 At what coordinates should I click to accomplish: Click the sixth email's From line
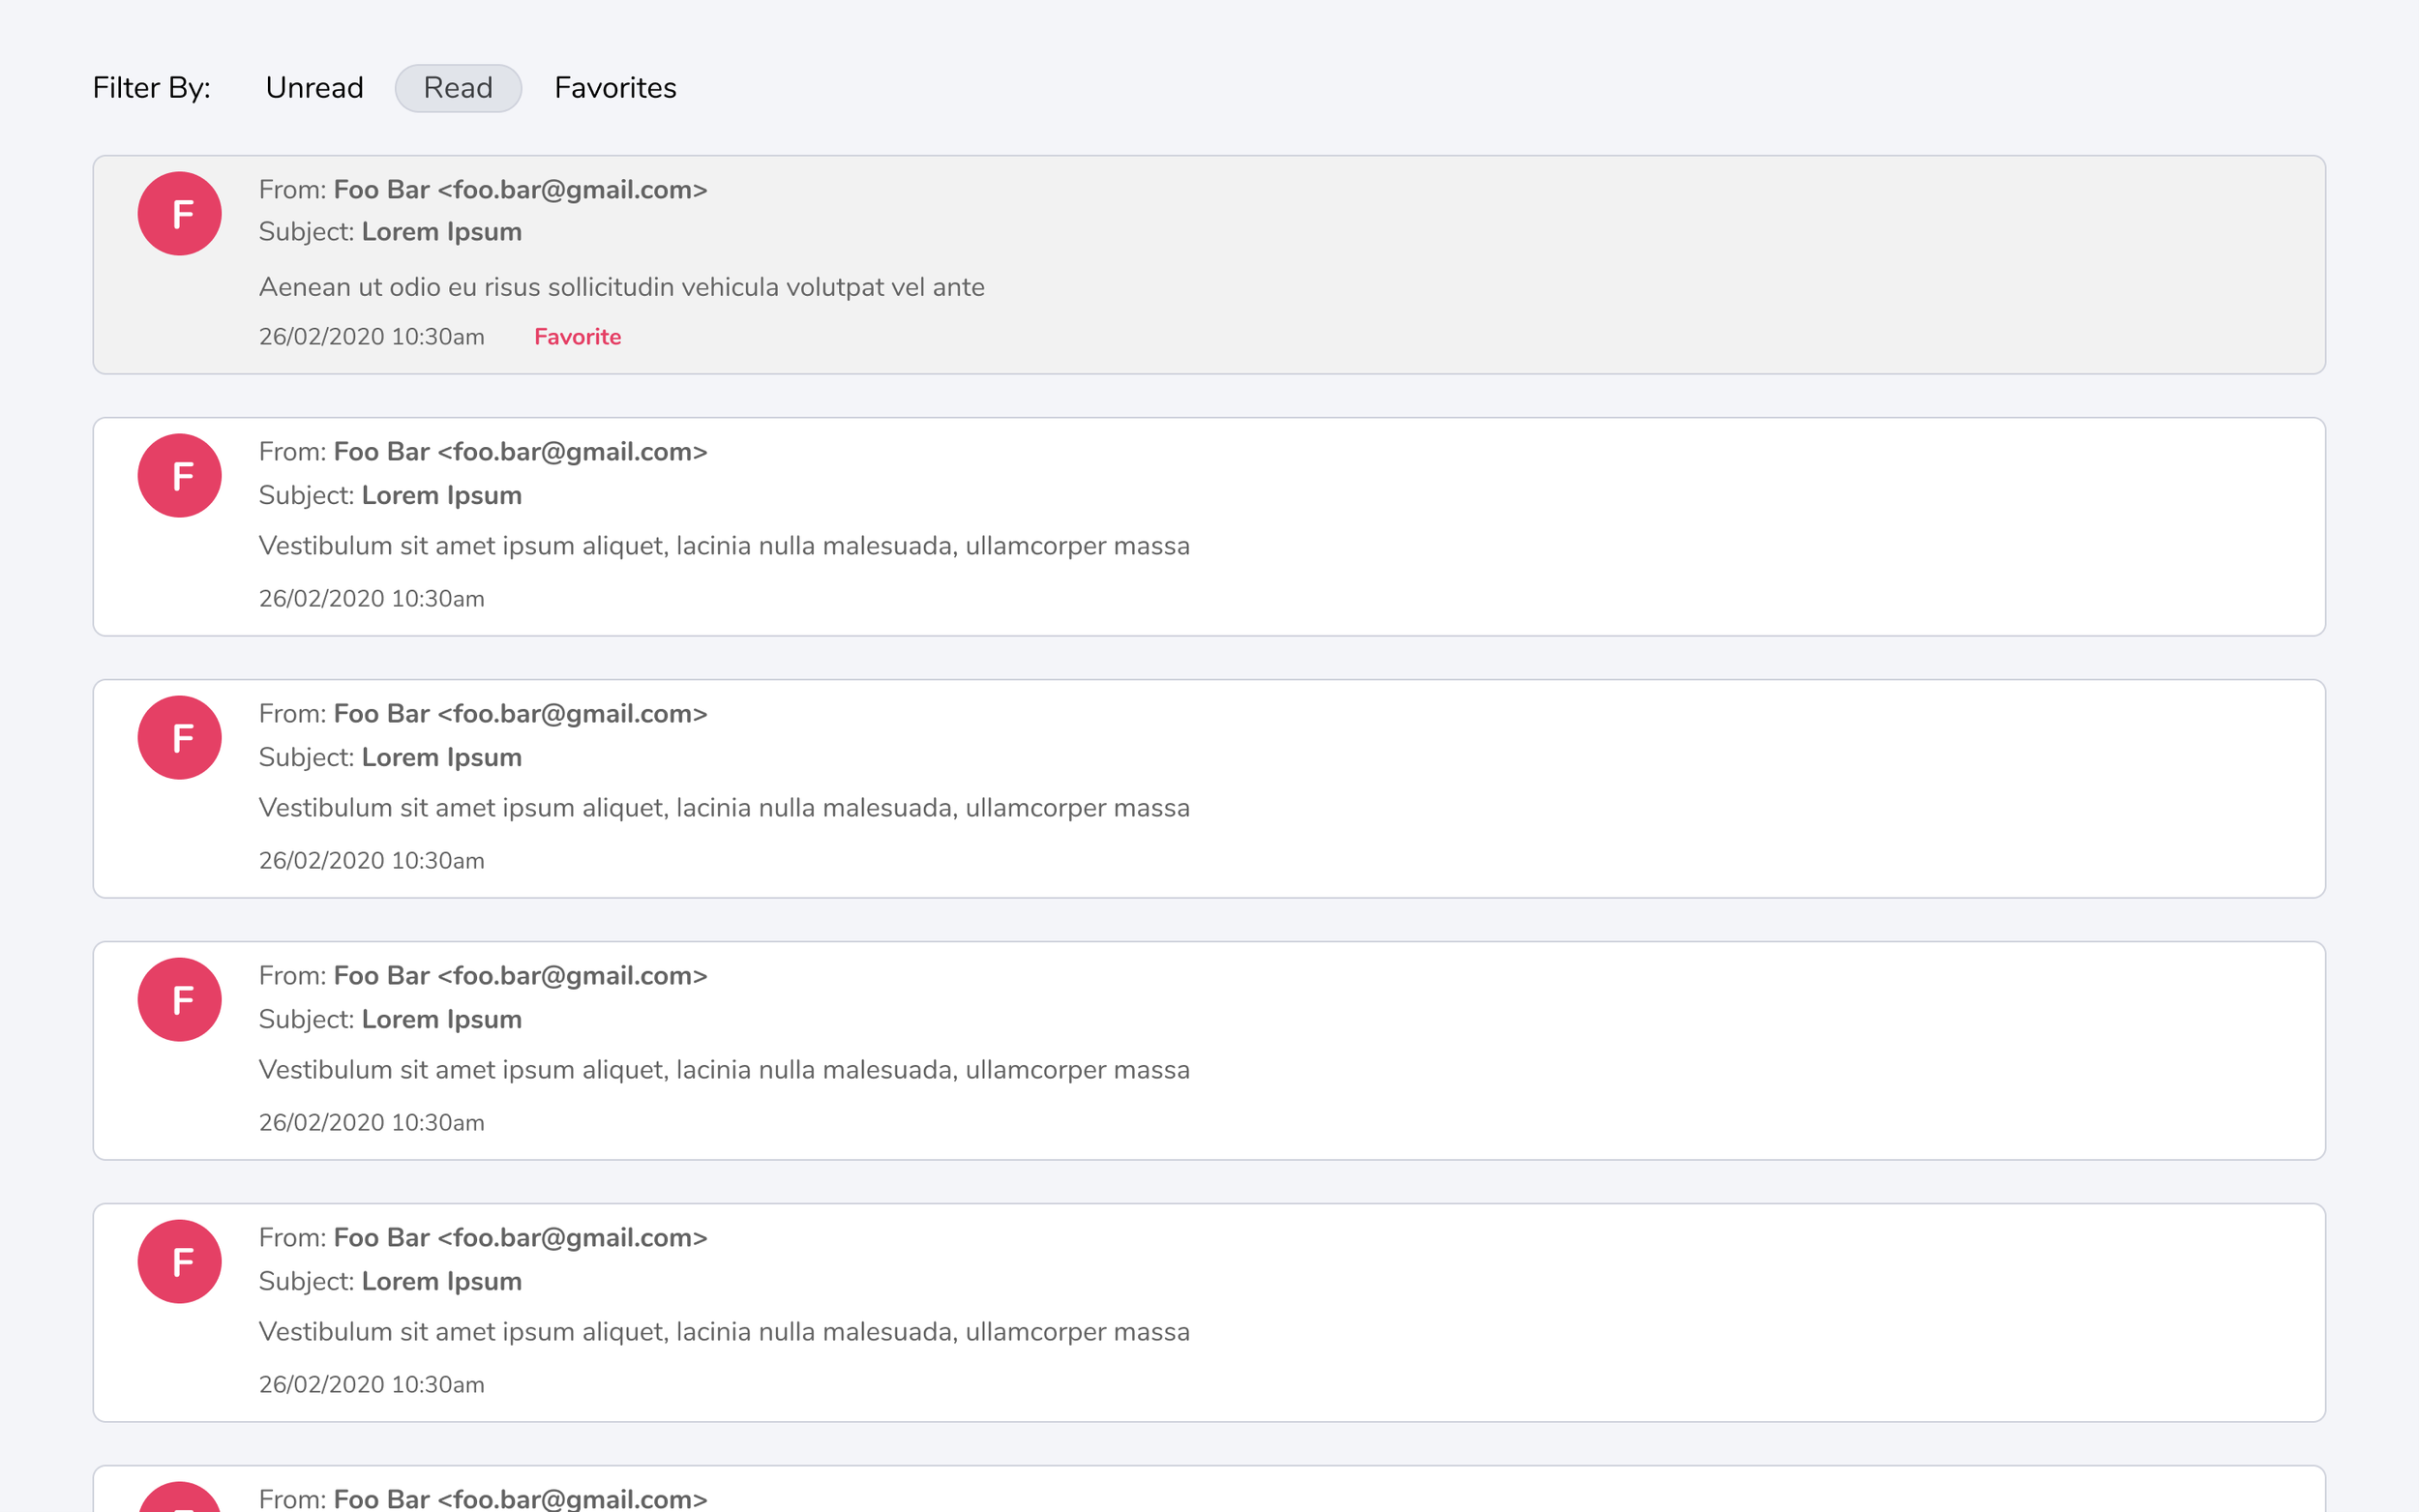pyautogui.click(x=482, y=1498)
